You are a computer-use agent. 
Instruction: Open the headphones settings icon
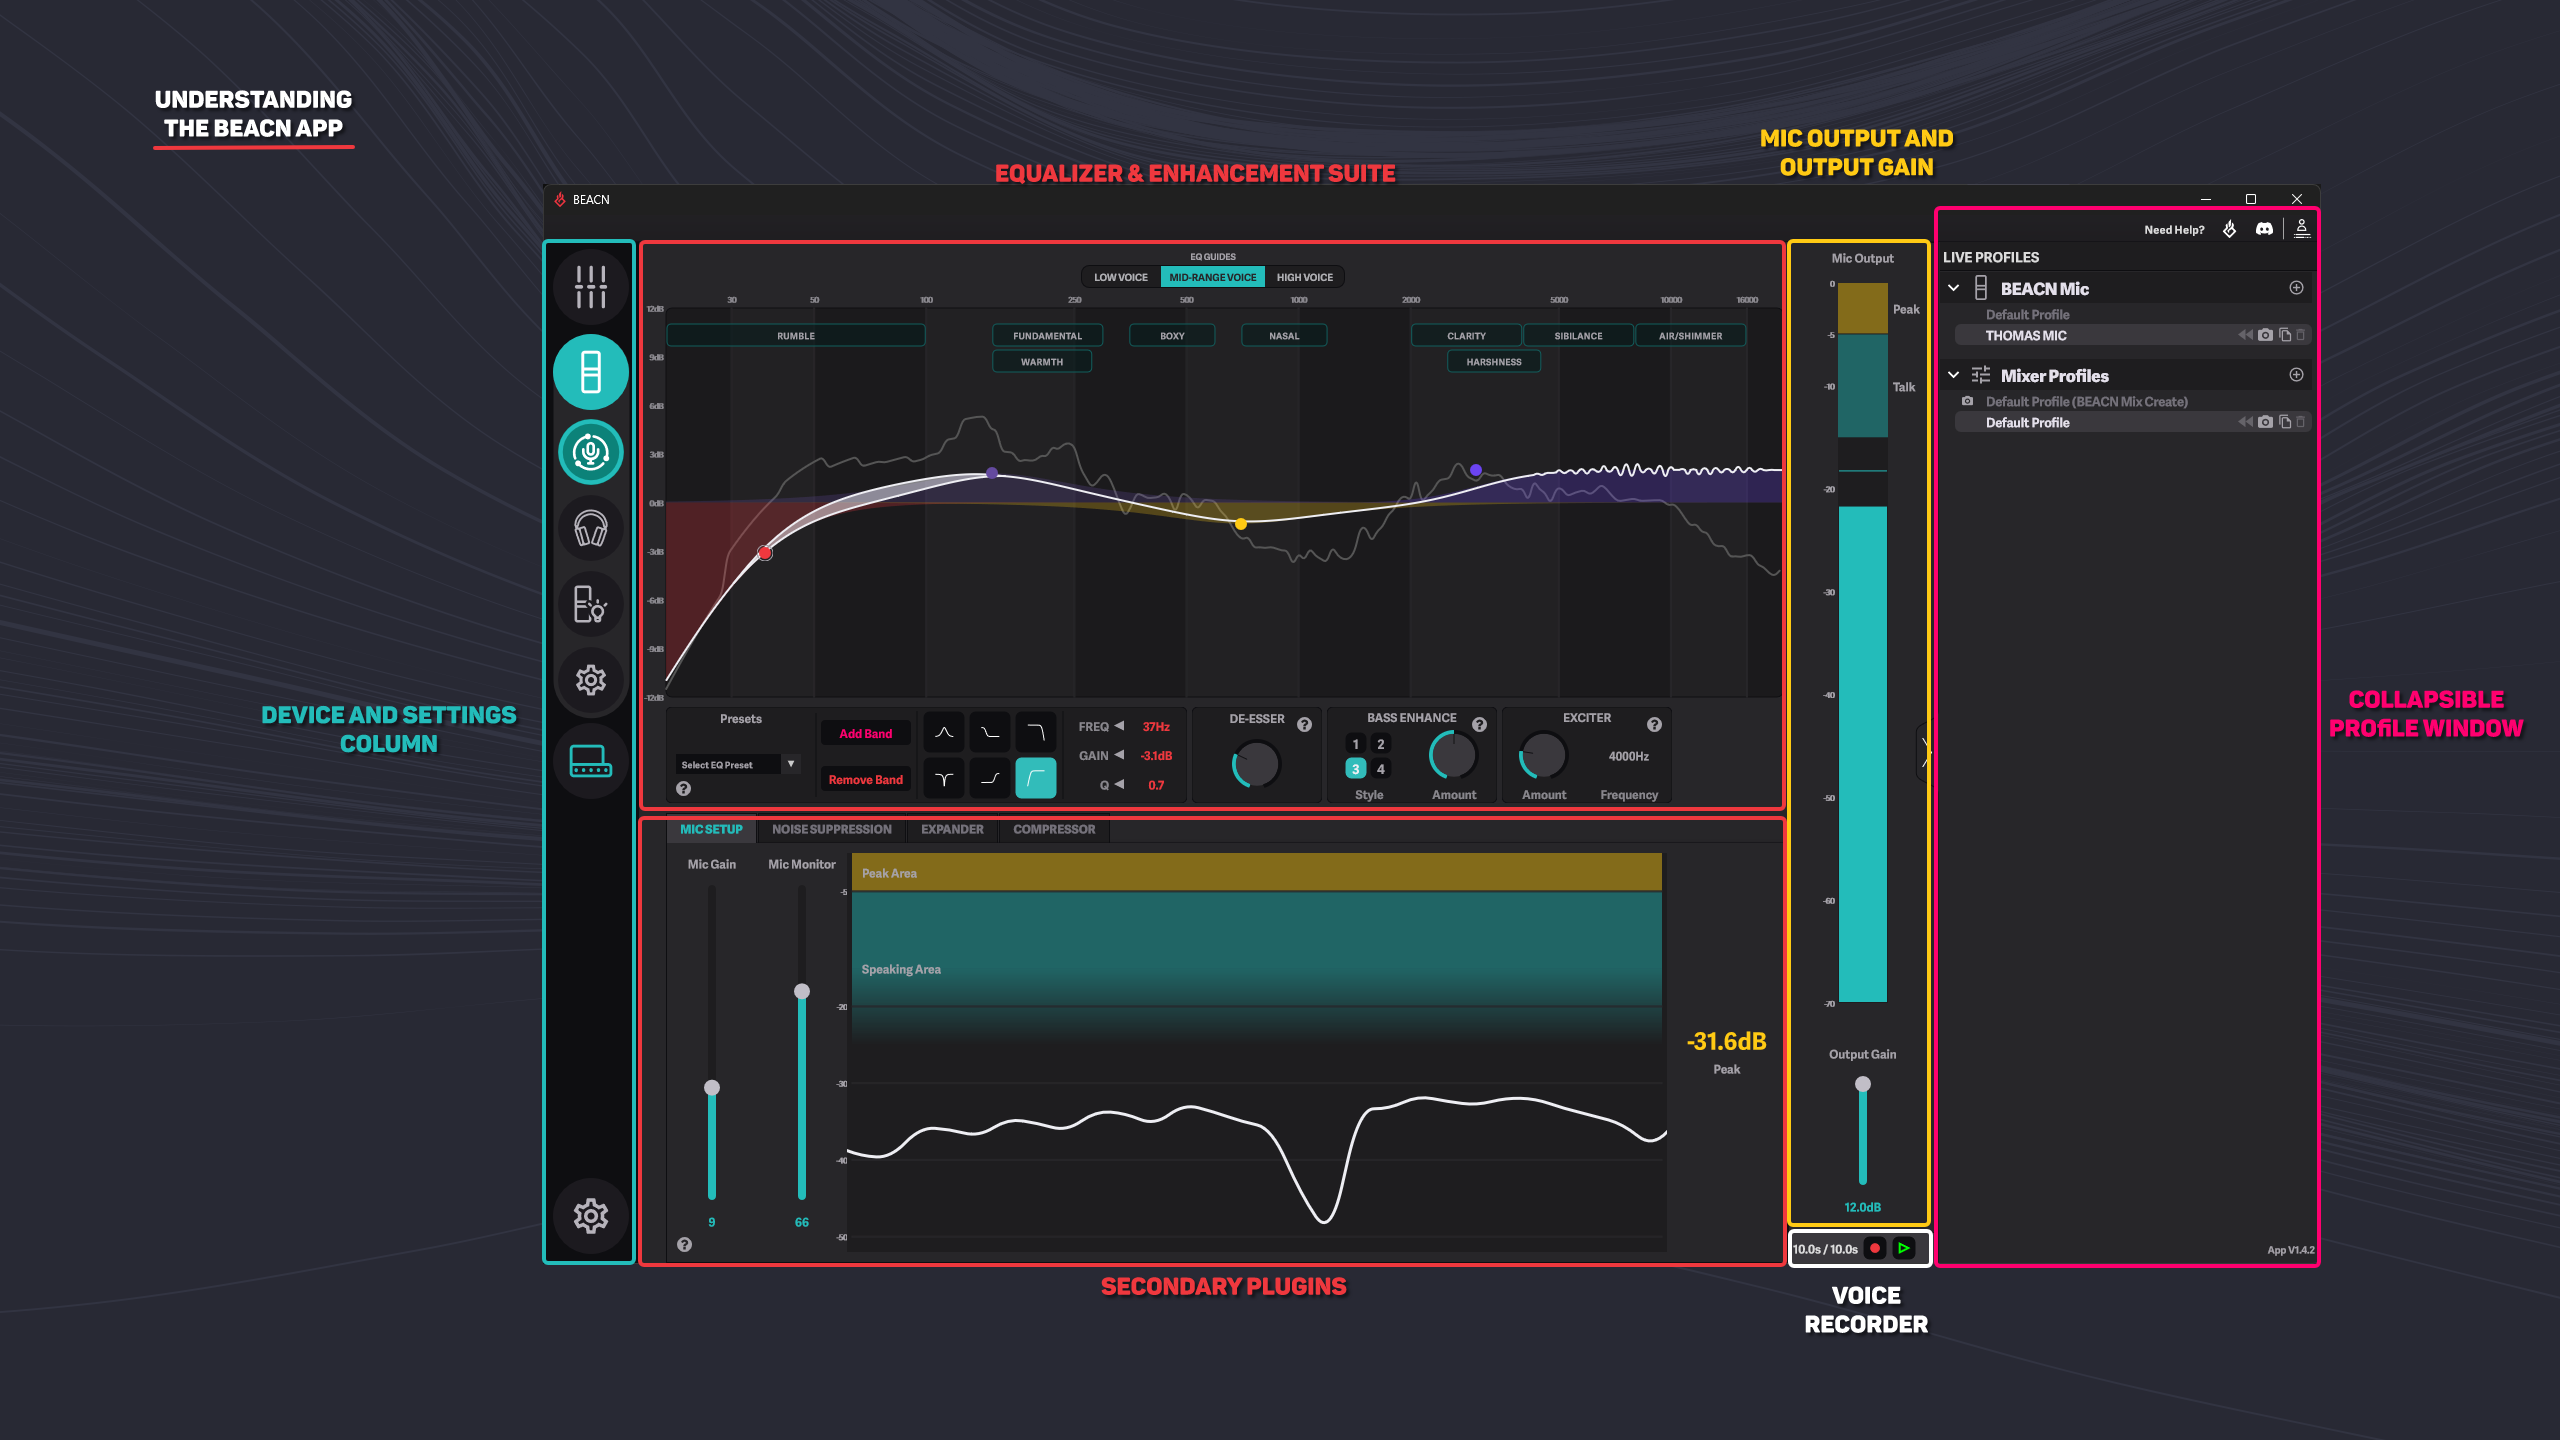[x=591, y=528]
